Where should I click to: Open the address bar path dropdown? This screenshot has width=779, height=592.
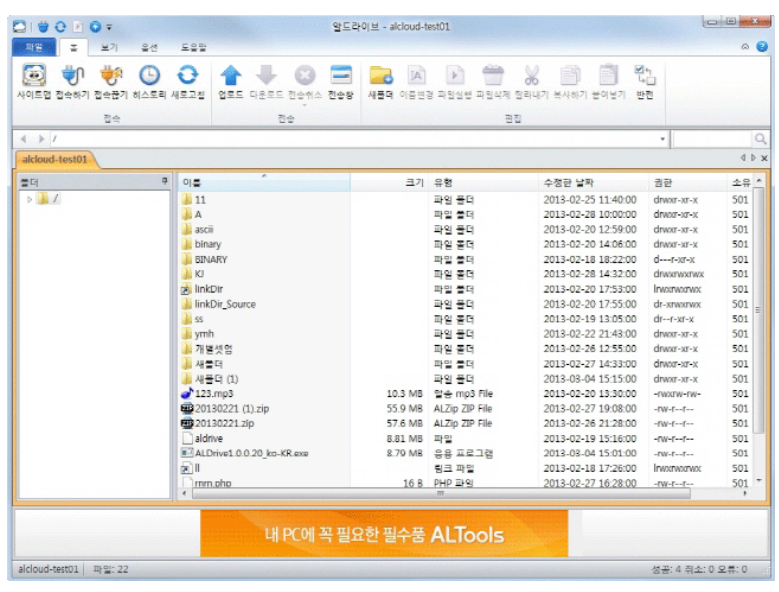pyautogui.click(x=662, y=139)
